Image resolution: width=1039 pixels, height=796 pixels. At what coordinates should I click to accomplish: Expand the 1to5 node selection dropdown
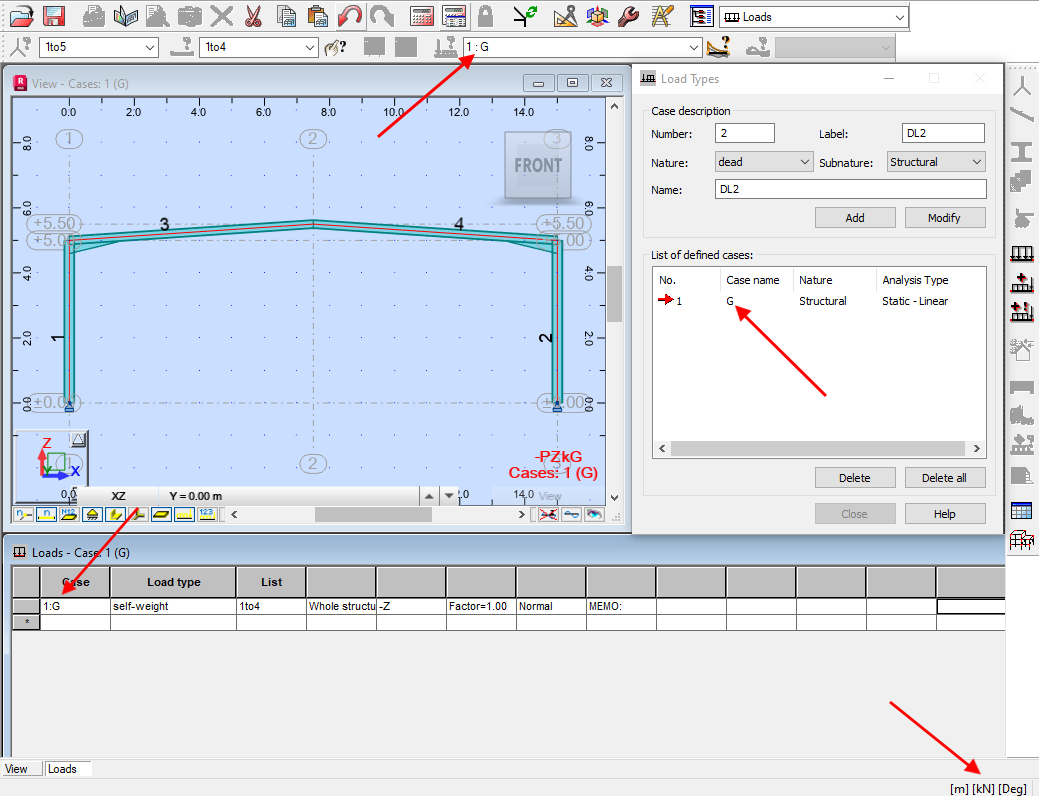click(150, 48)
